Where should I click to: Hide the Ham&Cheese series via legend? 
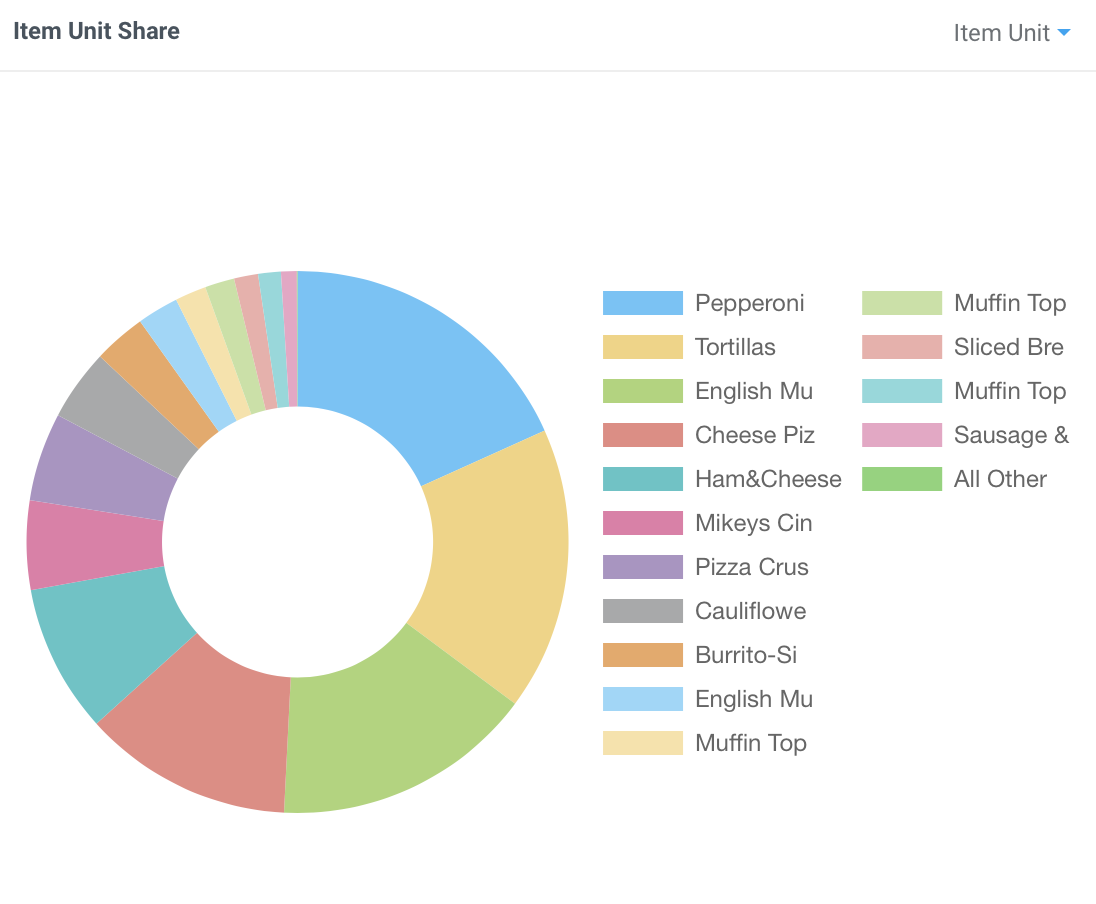point(721,479)
